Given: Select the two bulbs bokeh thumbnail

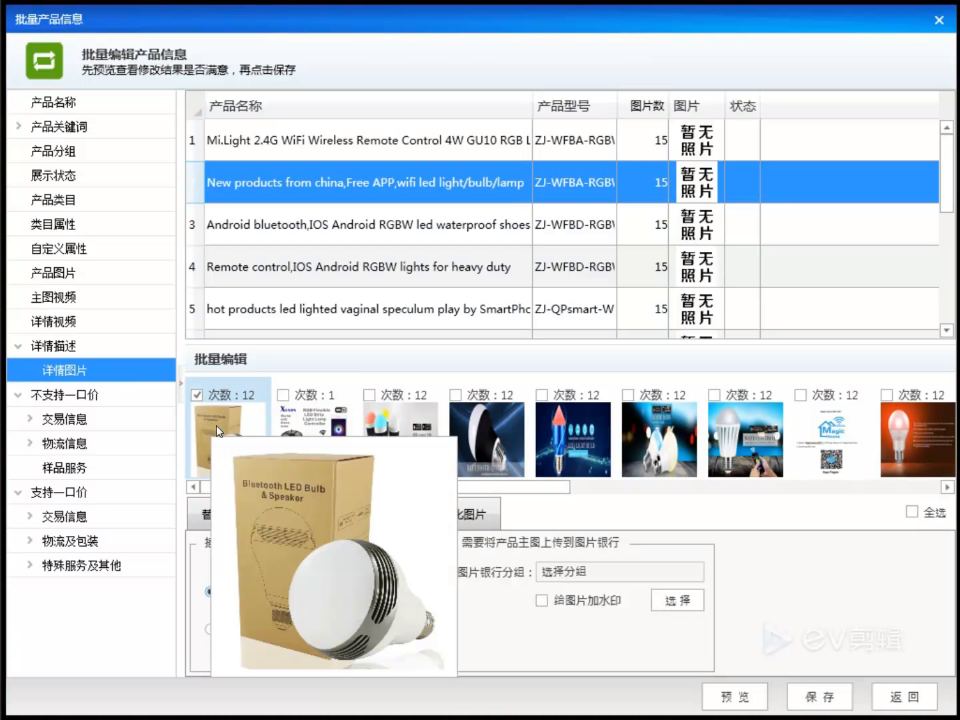Looking at the screenshot, I should point(659,440).
